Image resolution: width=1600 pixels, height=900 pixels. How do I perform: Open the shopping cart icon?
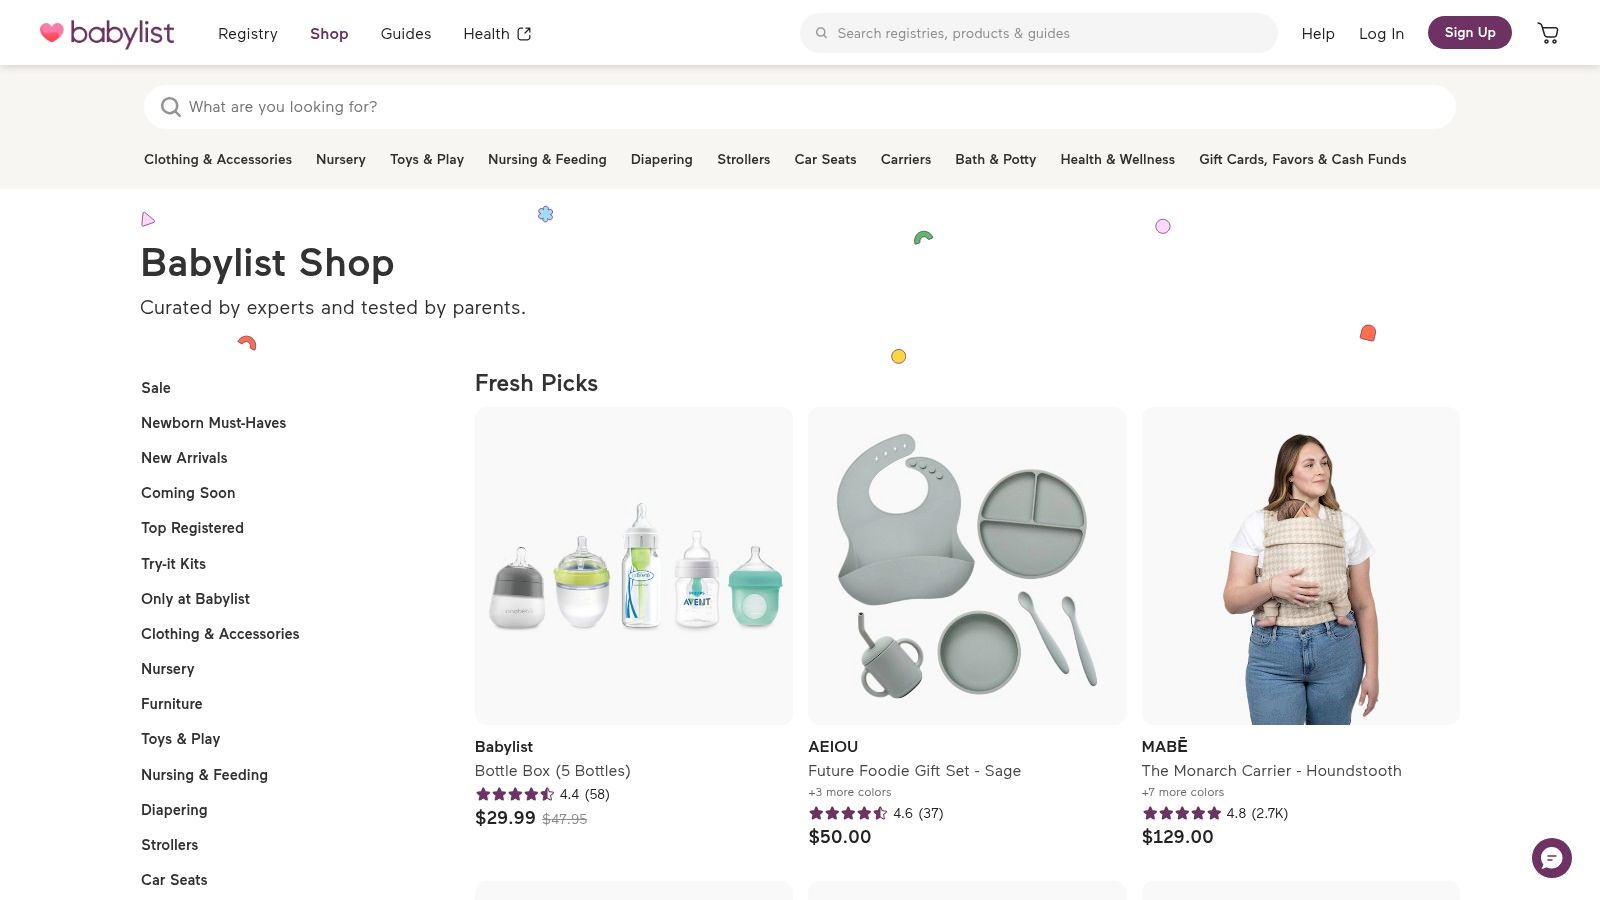(x=1548, y=33)
